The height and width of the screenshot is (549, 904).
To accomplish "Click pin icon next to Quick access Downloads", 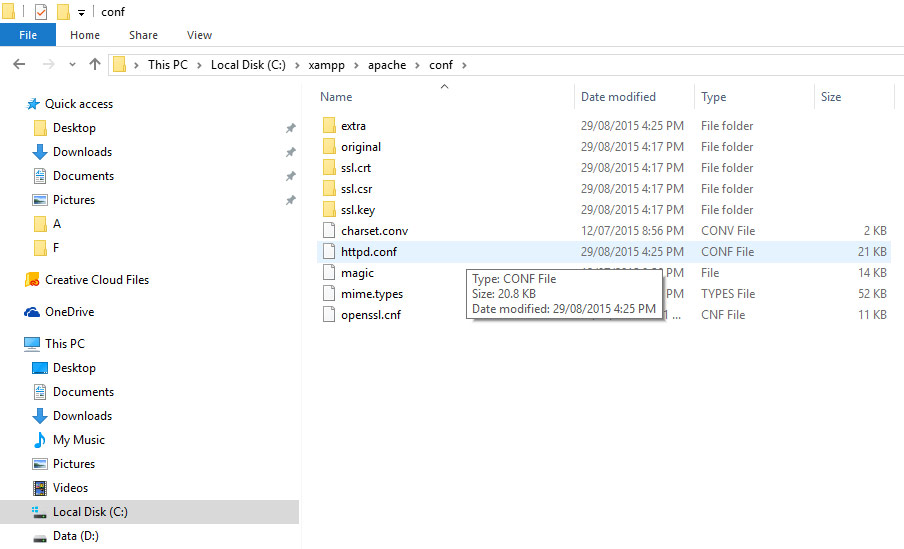I will 291,152.
